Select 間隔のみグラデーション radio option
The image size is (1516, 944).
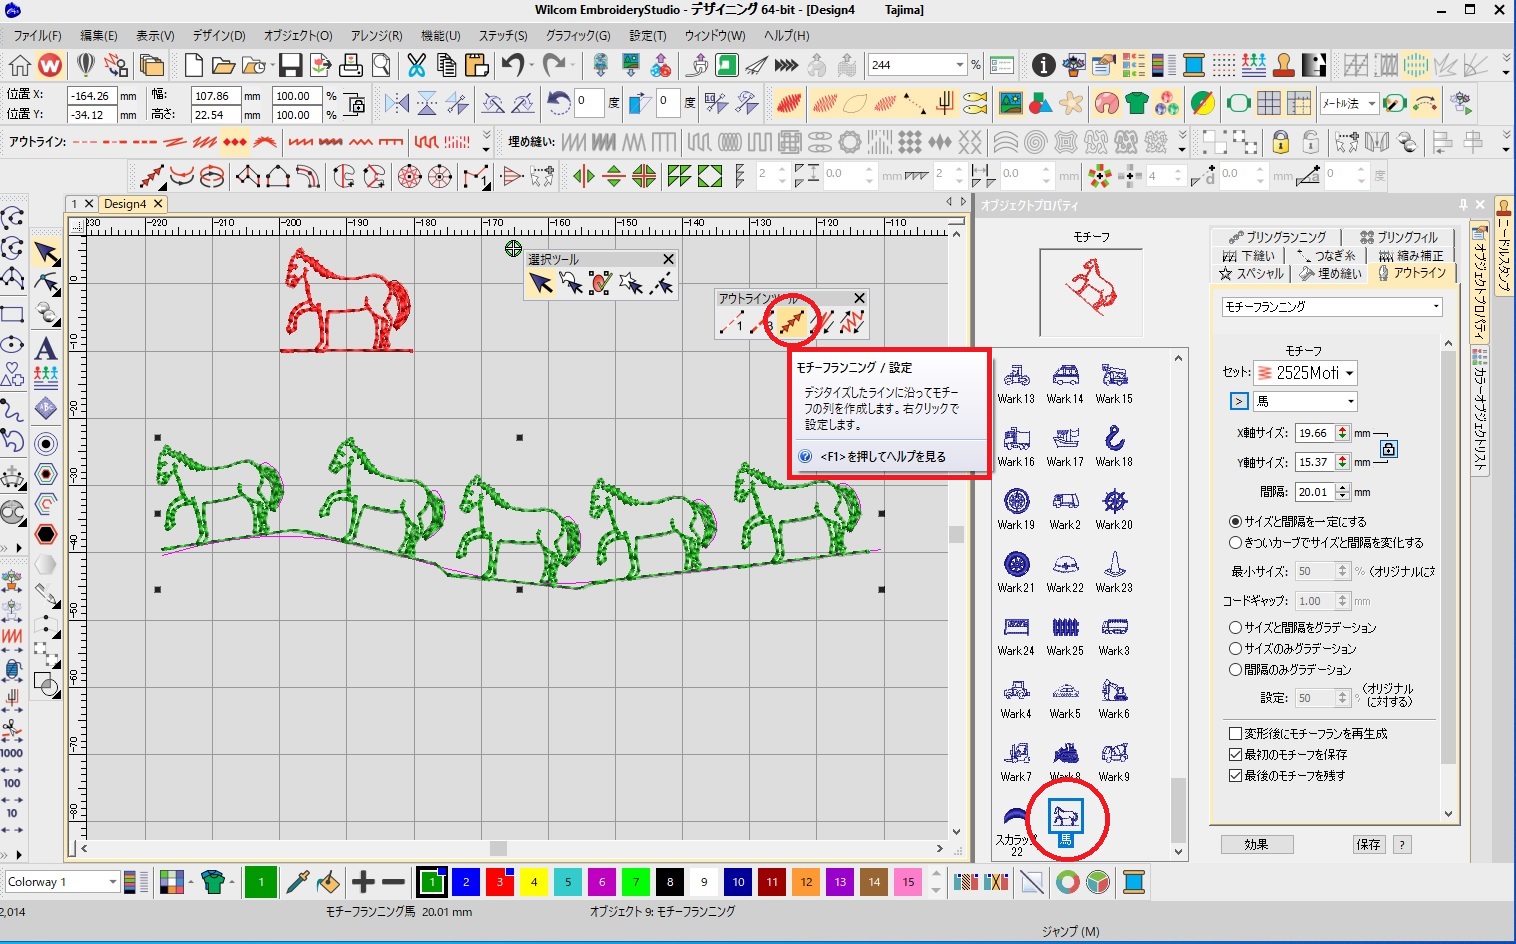pos(1235,669)
